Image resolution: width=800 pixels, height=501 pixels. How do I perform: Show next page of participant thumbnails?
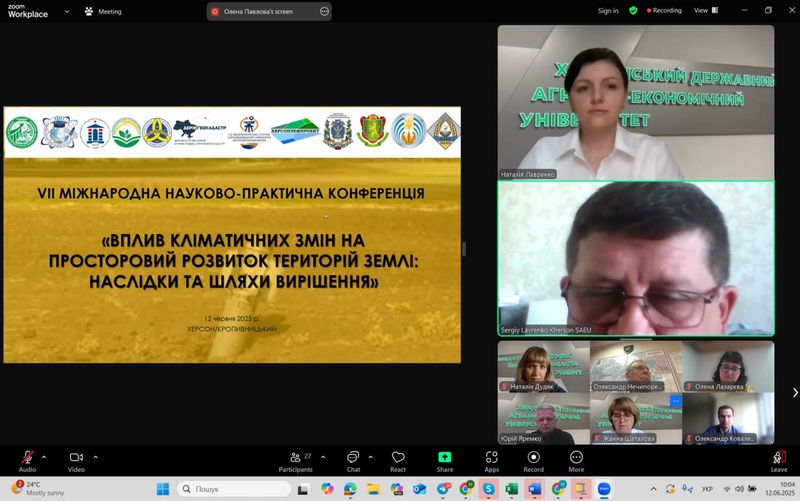pyautogui.click(x=794, y=393)
